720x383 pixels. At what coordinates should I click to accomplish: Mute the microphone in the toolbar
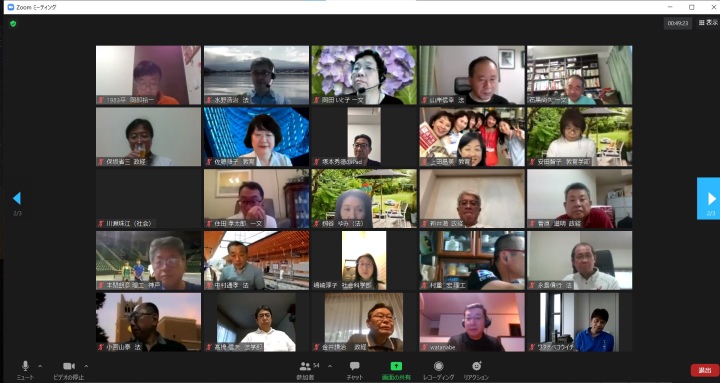point(25,366)
